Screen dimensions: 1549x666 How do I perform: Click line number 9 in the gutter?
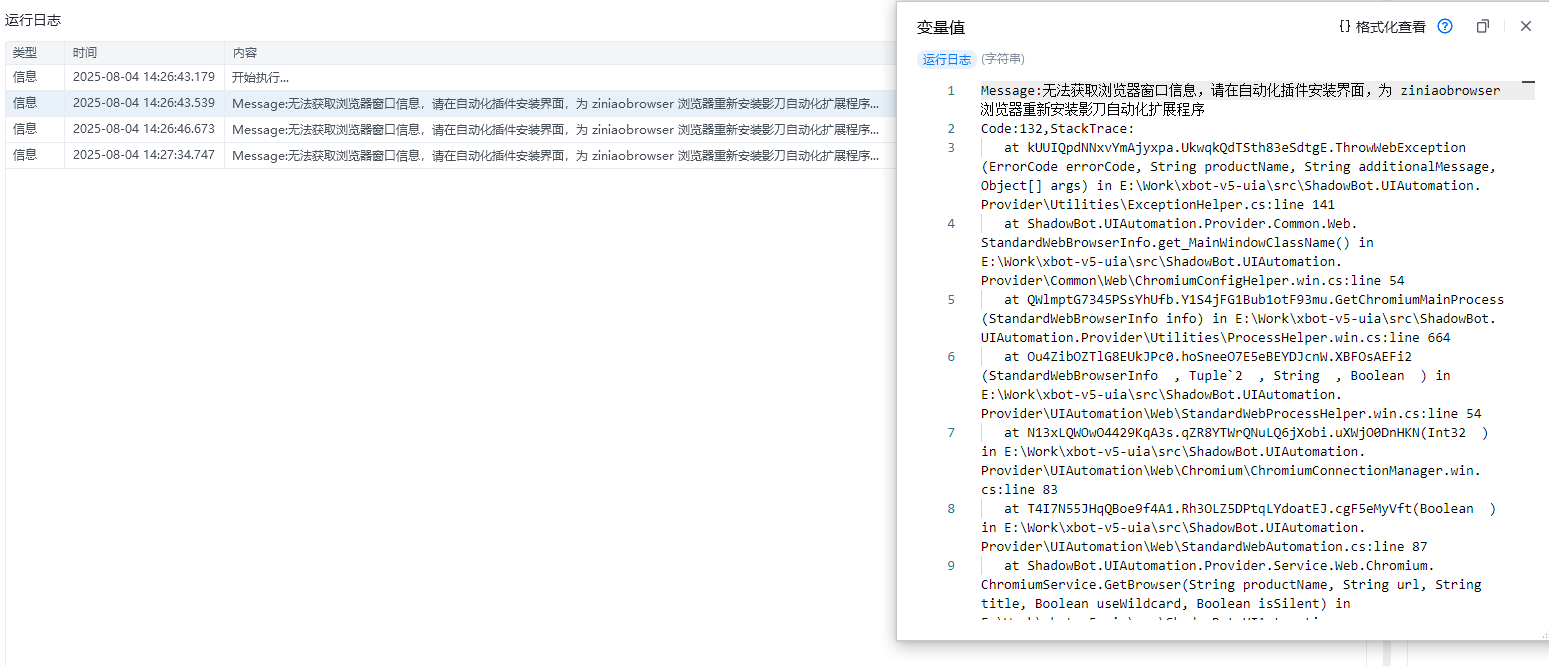coord(951,566)
